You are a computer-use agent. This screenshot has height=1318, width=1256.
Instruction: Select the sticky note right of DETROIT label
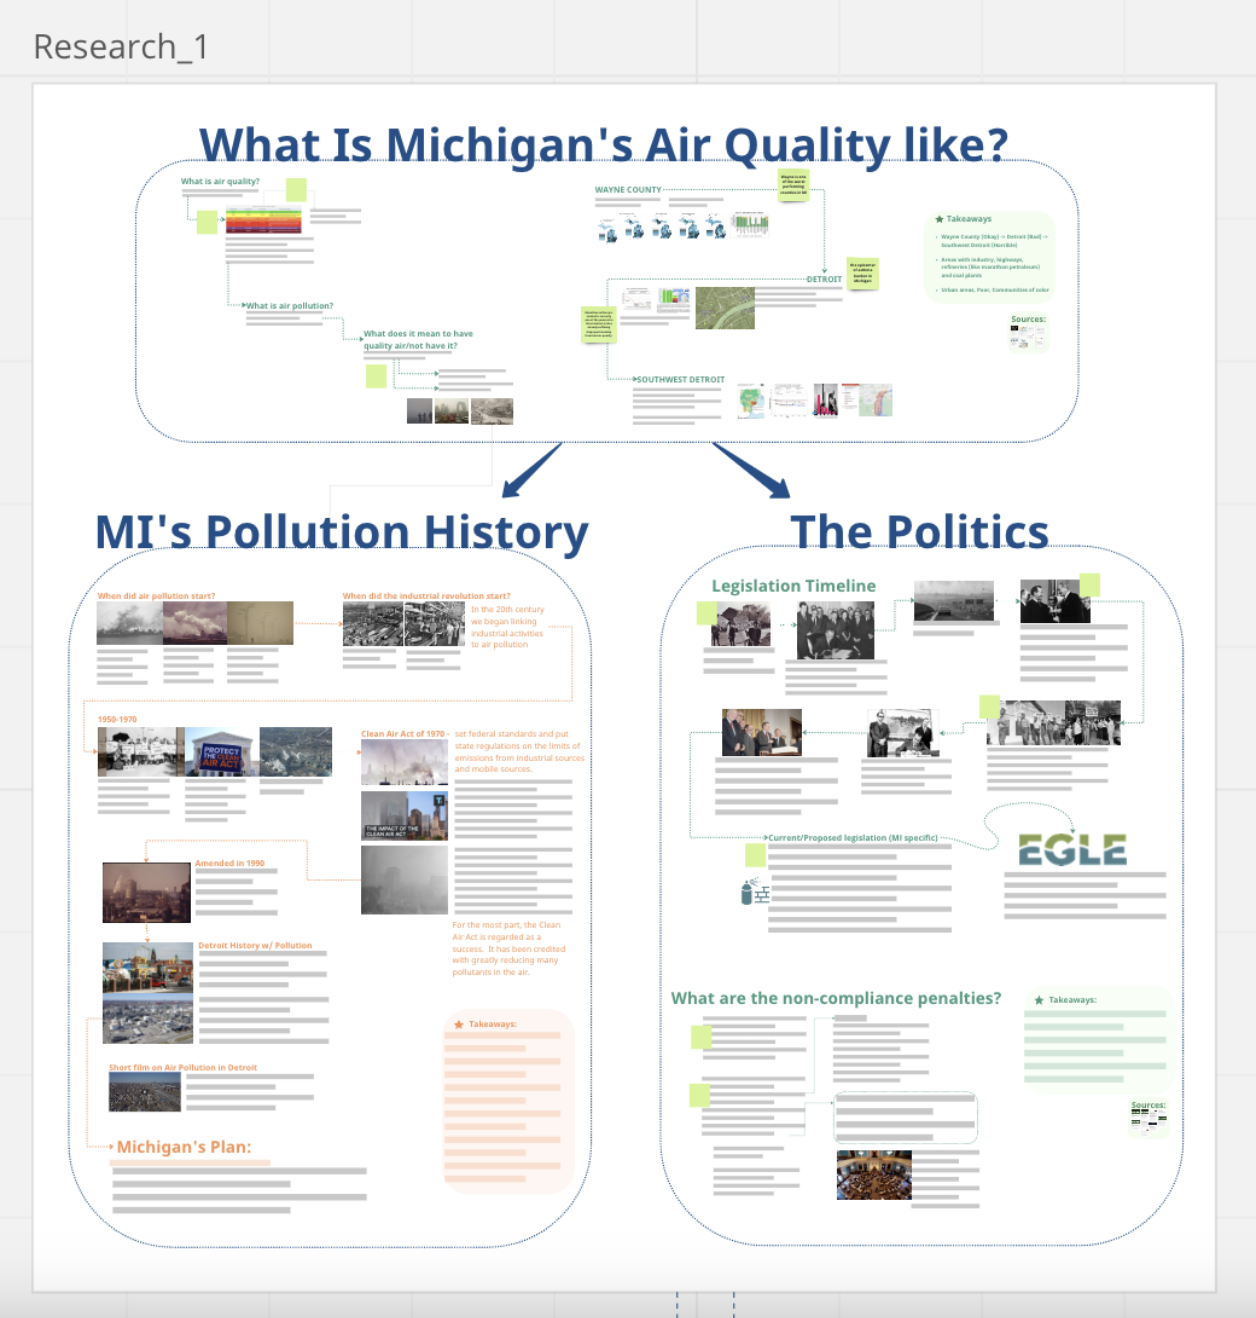pos(862,274)
